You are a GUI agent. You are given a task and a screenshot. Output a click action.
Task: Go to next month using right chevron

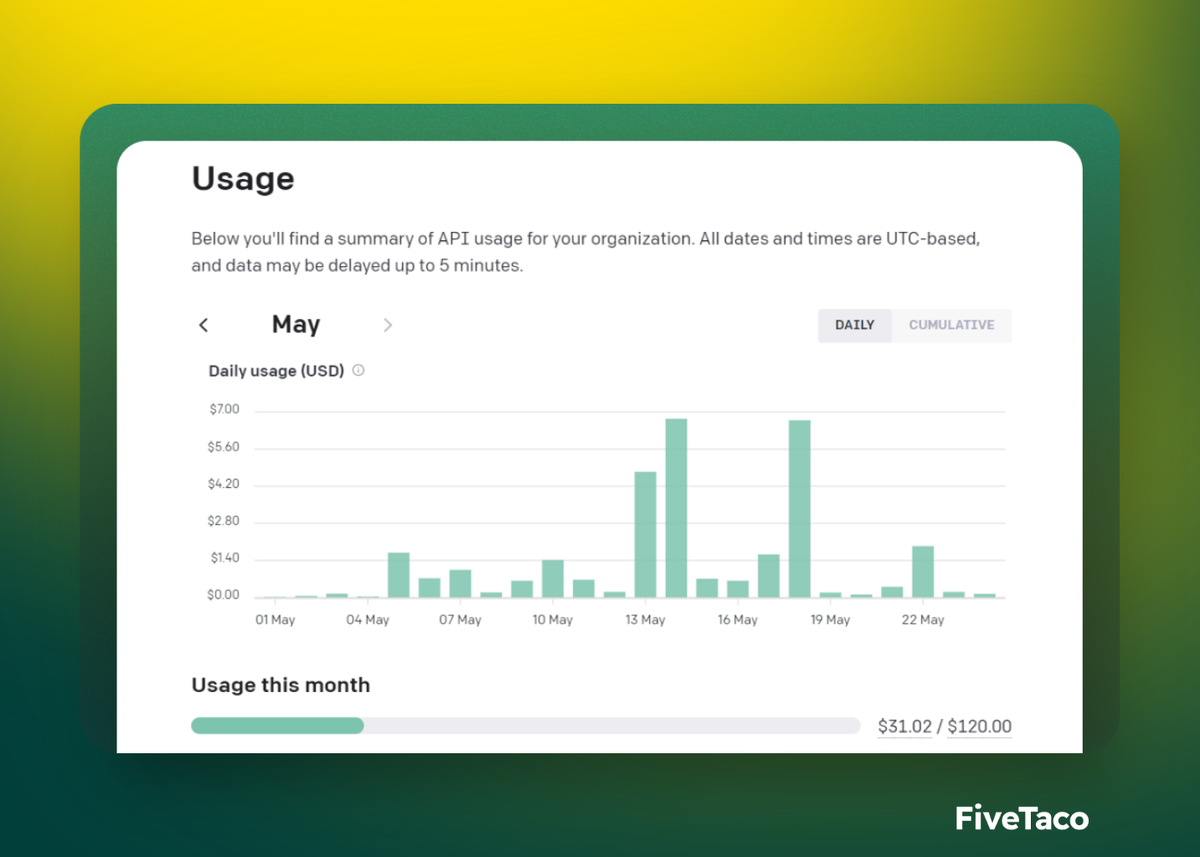(388, 325)
